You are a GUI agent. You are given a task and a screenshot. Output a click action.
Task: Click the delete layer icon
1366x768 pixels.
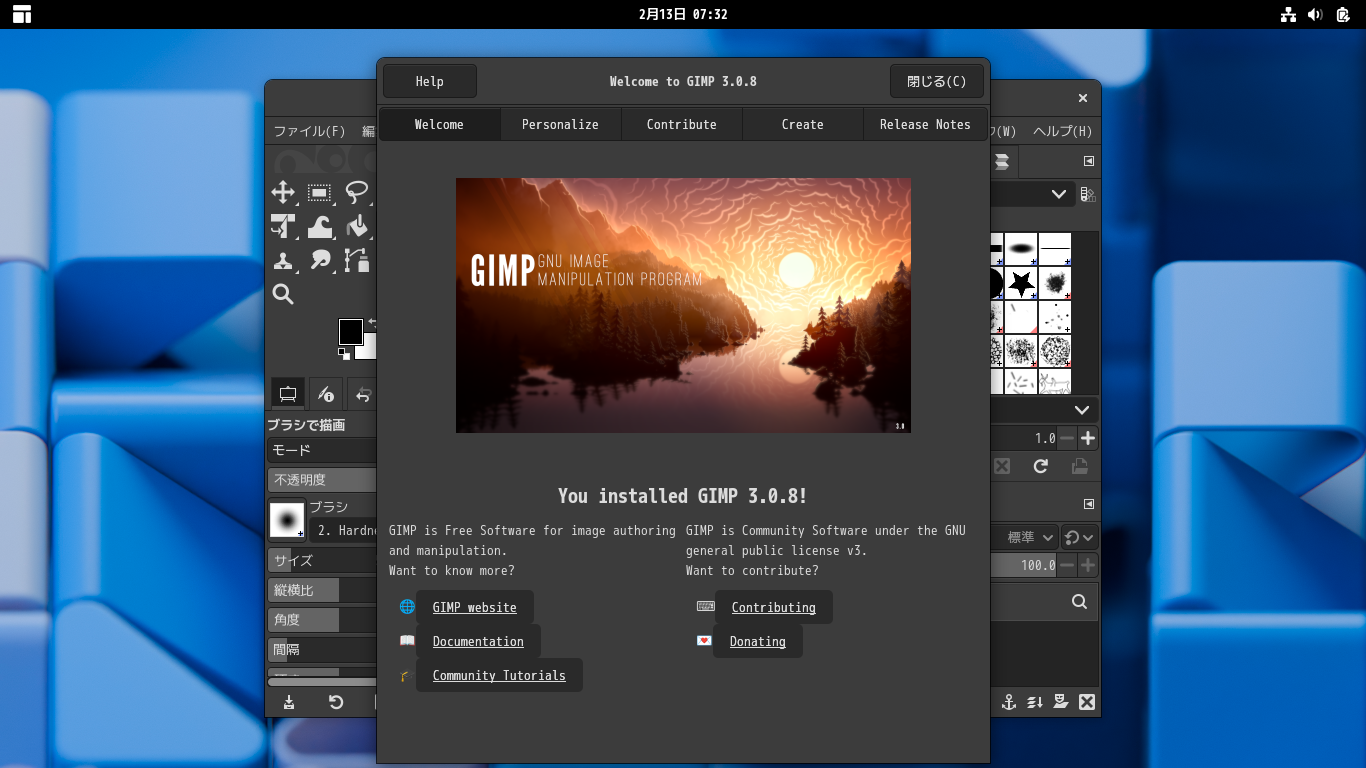1087,702
